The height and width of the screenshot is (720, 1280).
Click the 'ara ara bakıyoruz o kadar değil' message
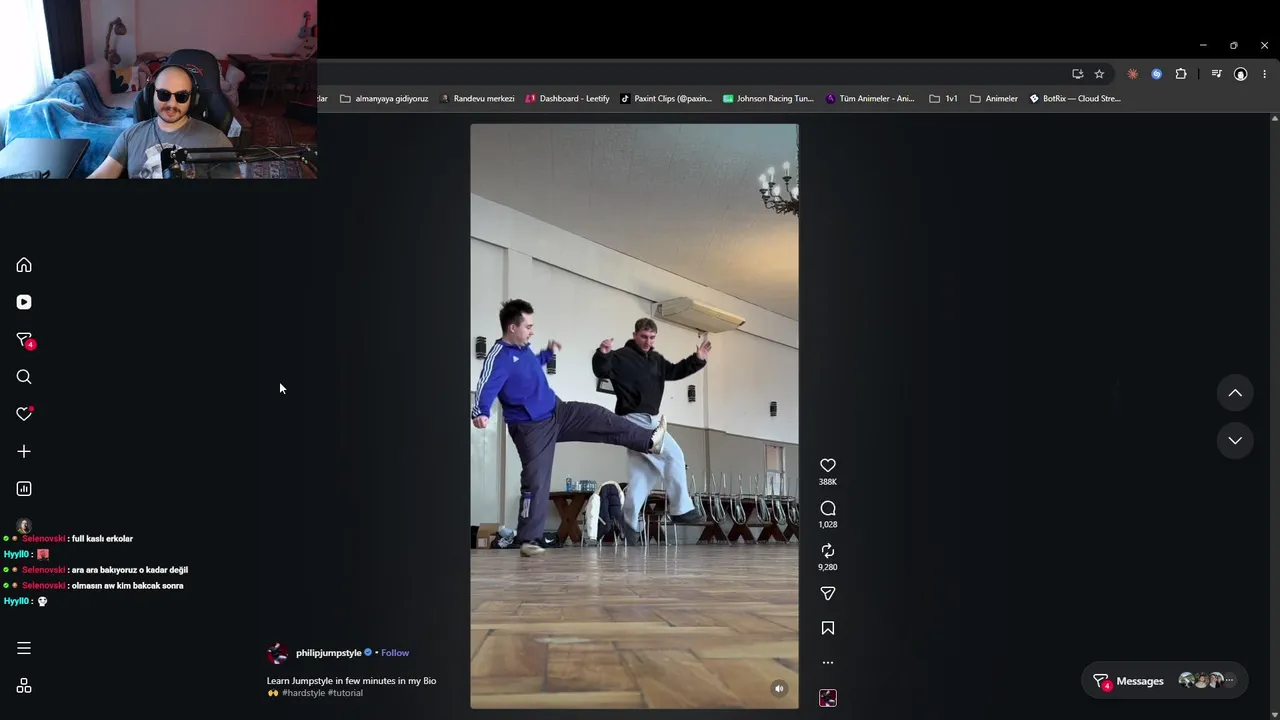130,570
